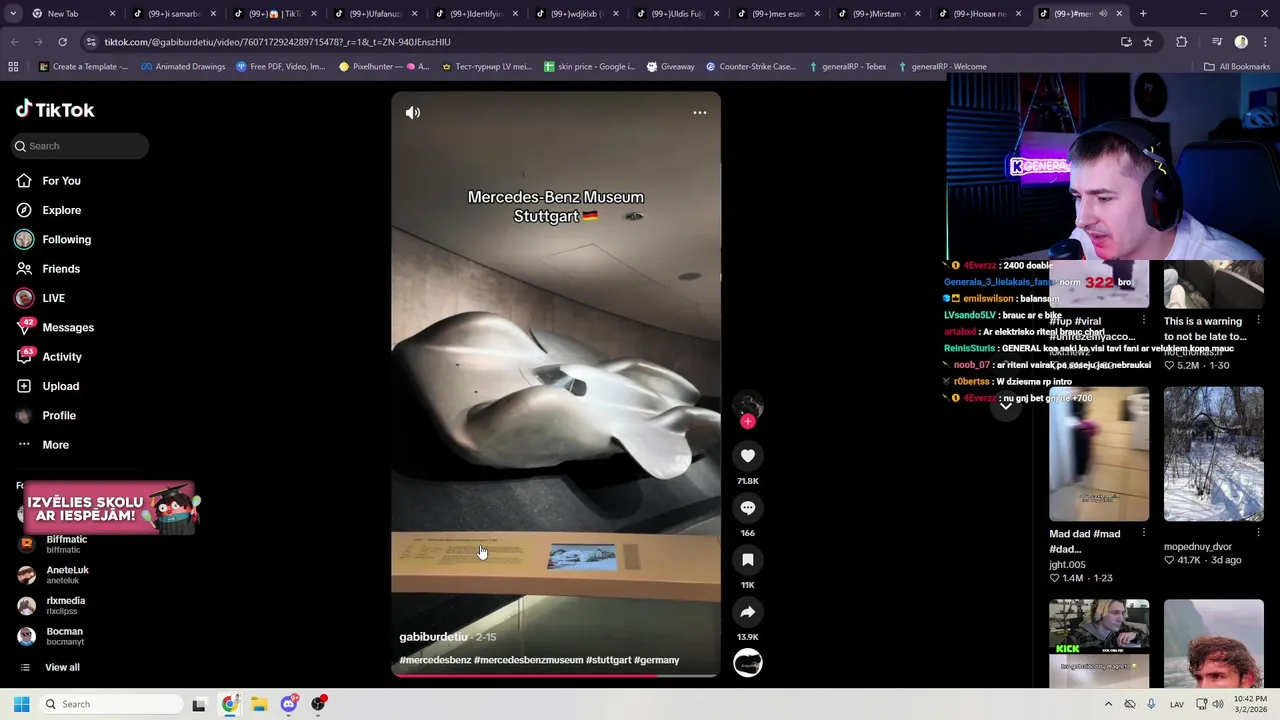Bookmark this page with star icon
This screenshot has width=1280, height=720.
(1148, 42)
